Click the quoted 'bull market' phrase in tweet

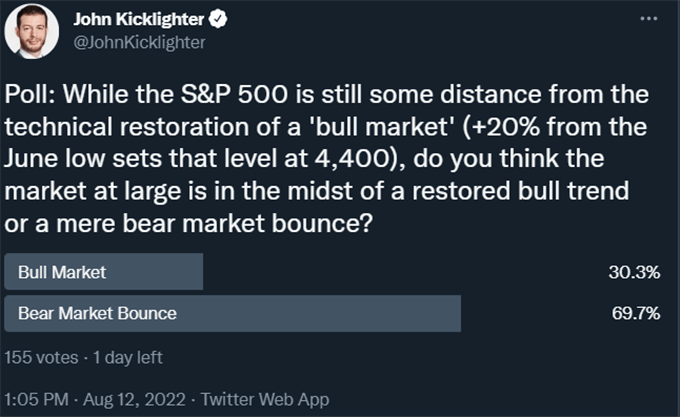380,127
